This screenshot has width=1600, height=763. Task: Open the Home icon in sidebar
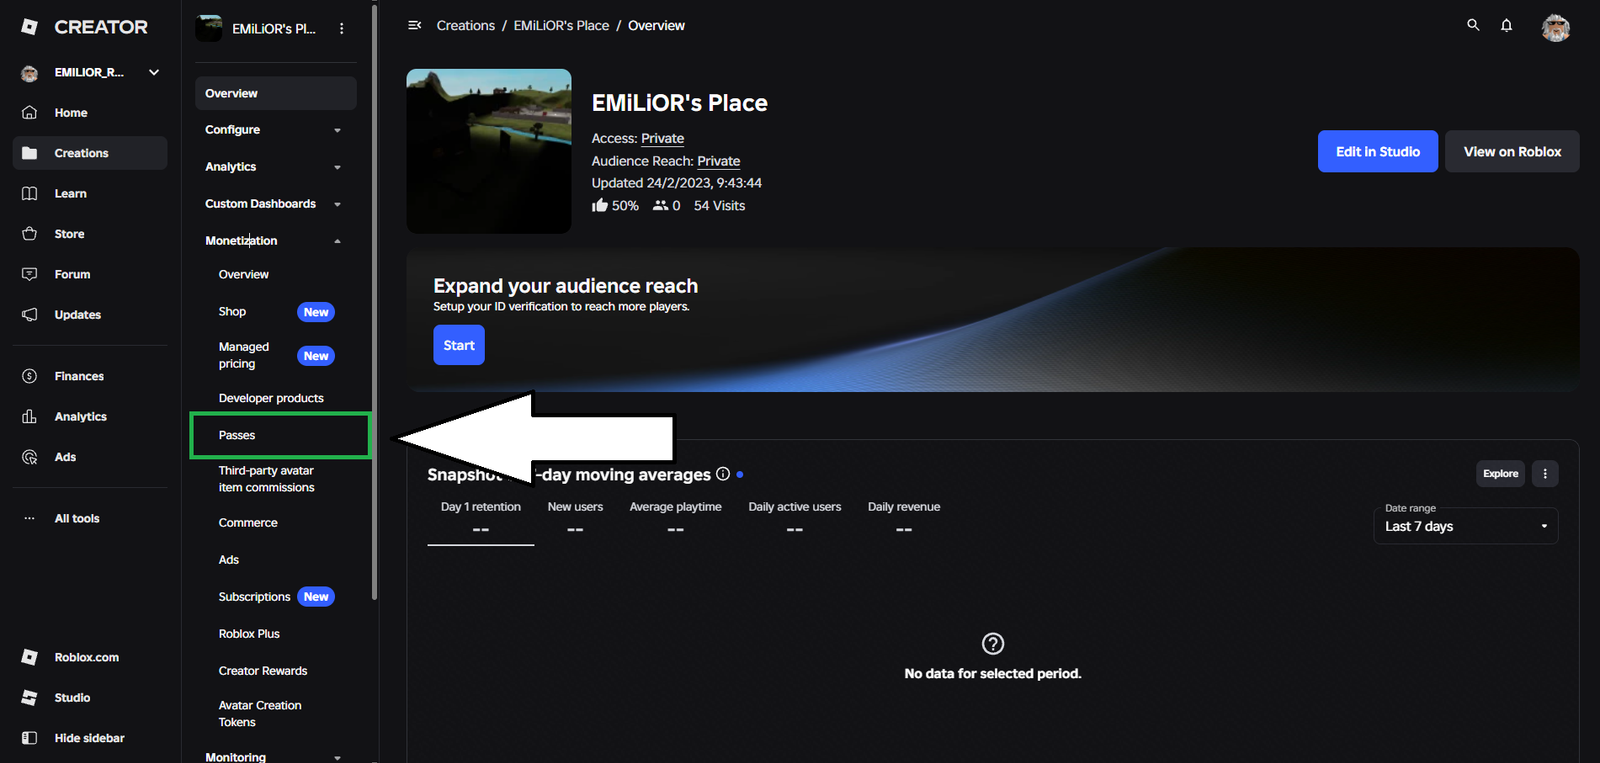pyautogui.click(x=29, y=112)
